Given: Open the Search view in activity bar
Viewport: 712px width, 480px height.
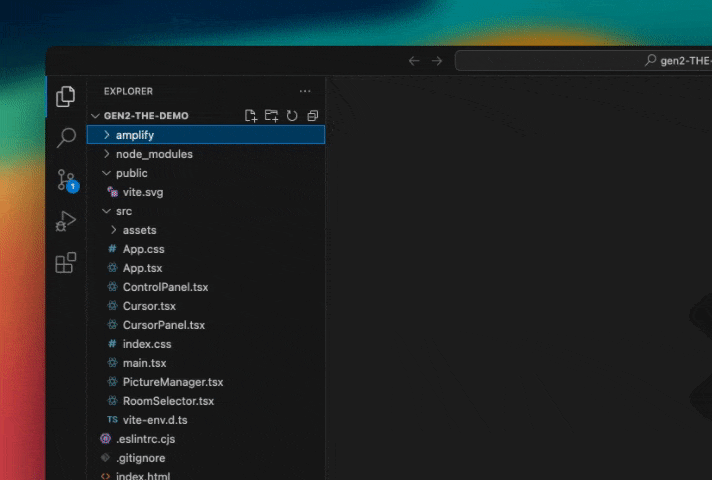Looking at the screenshot, I should point(66,137).
